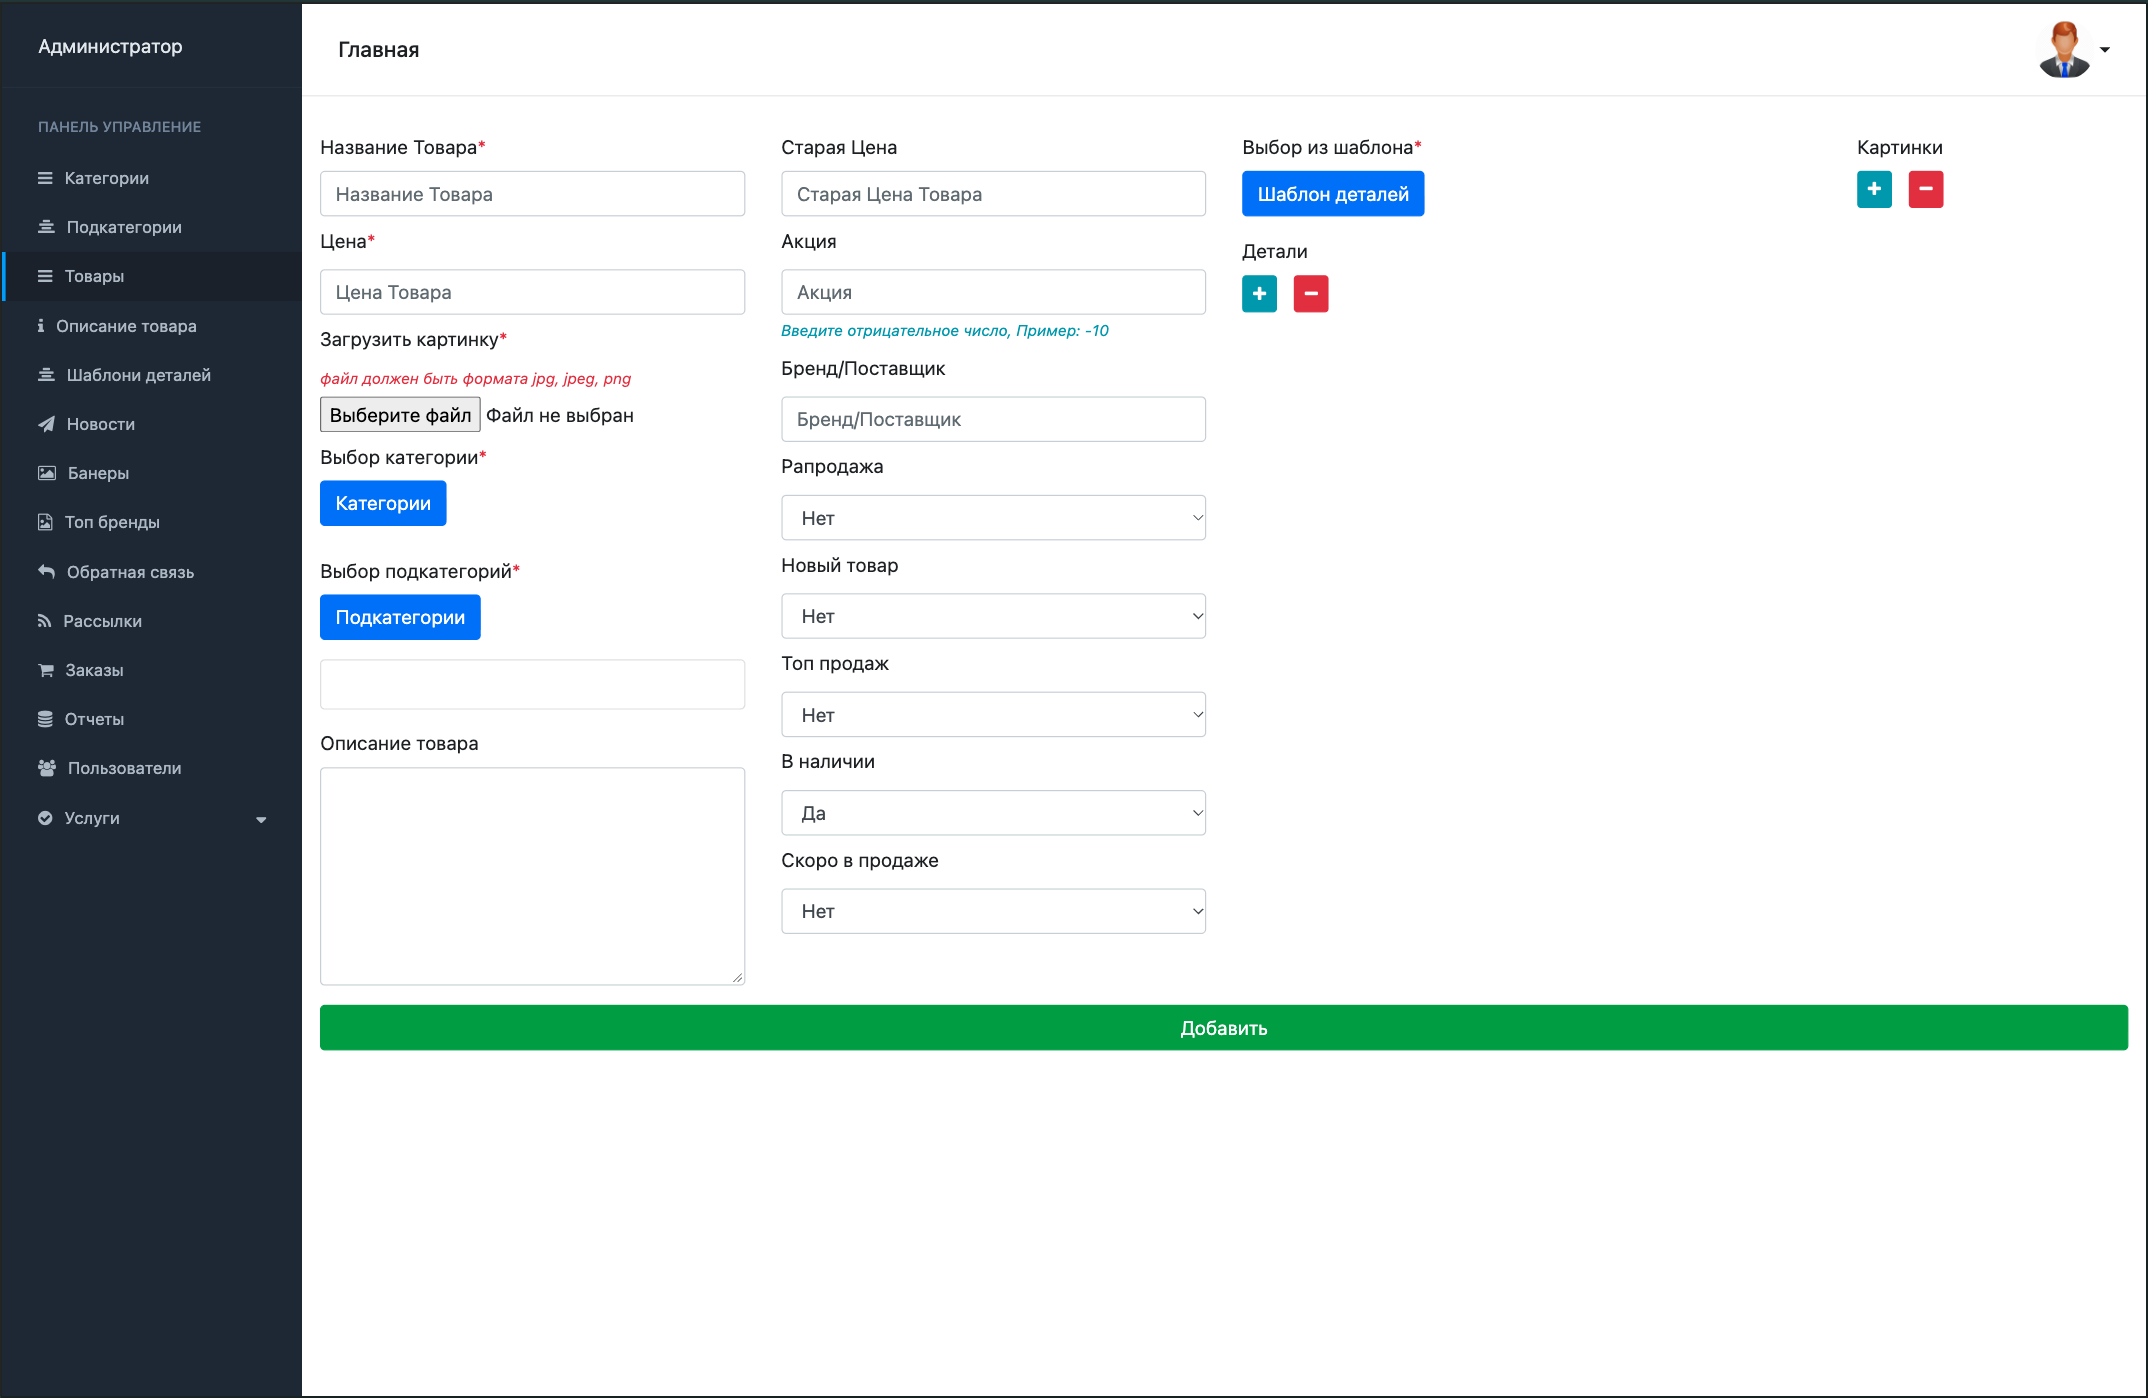2148x1398 pixels.
Task: Add a detail with Детали plus button
Action: point(1259,294)
